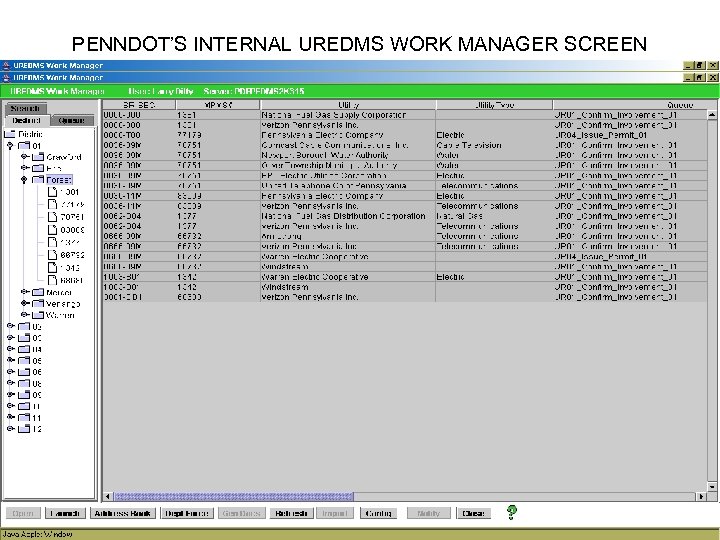720x540 pixels.
Task: Click the Mercer county folder icon
Action: (38, 292)
